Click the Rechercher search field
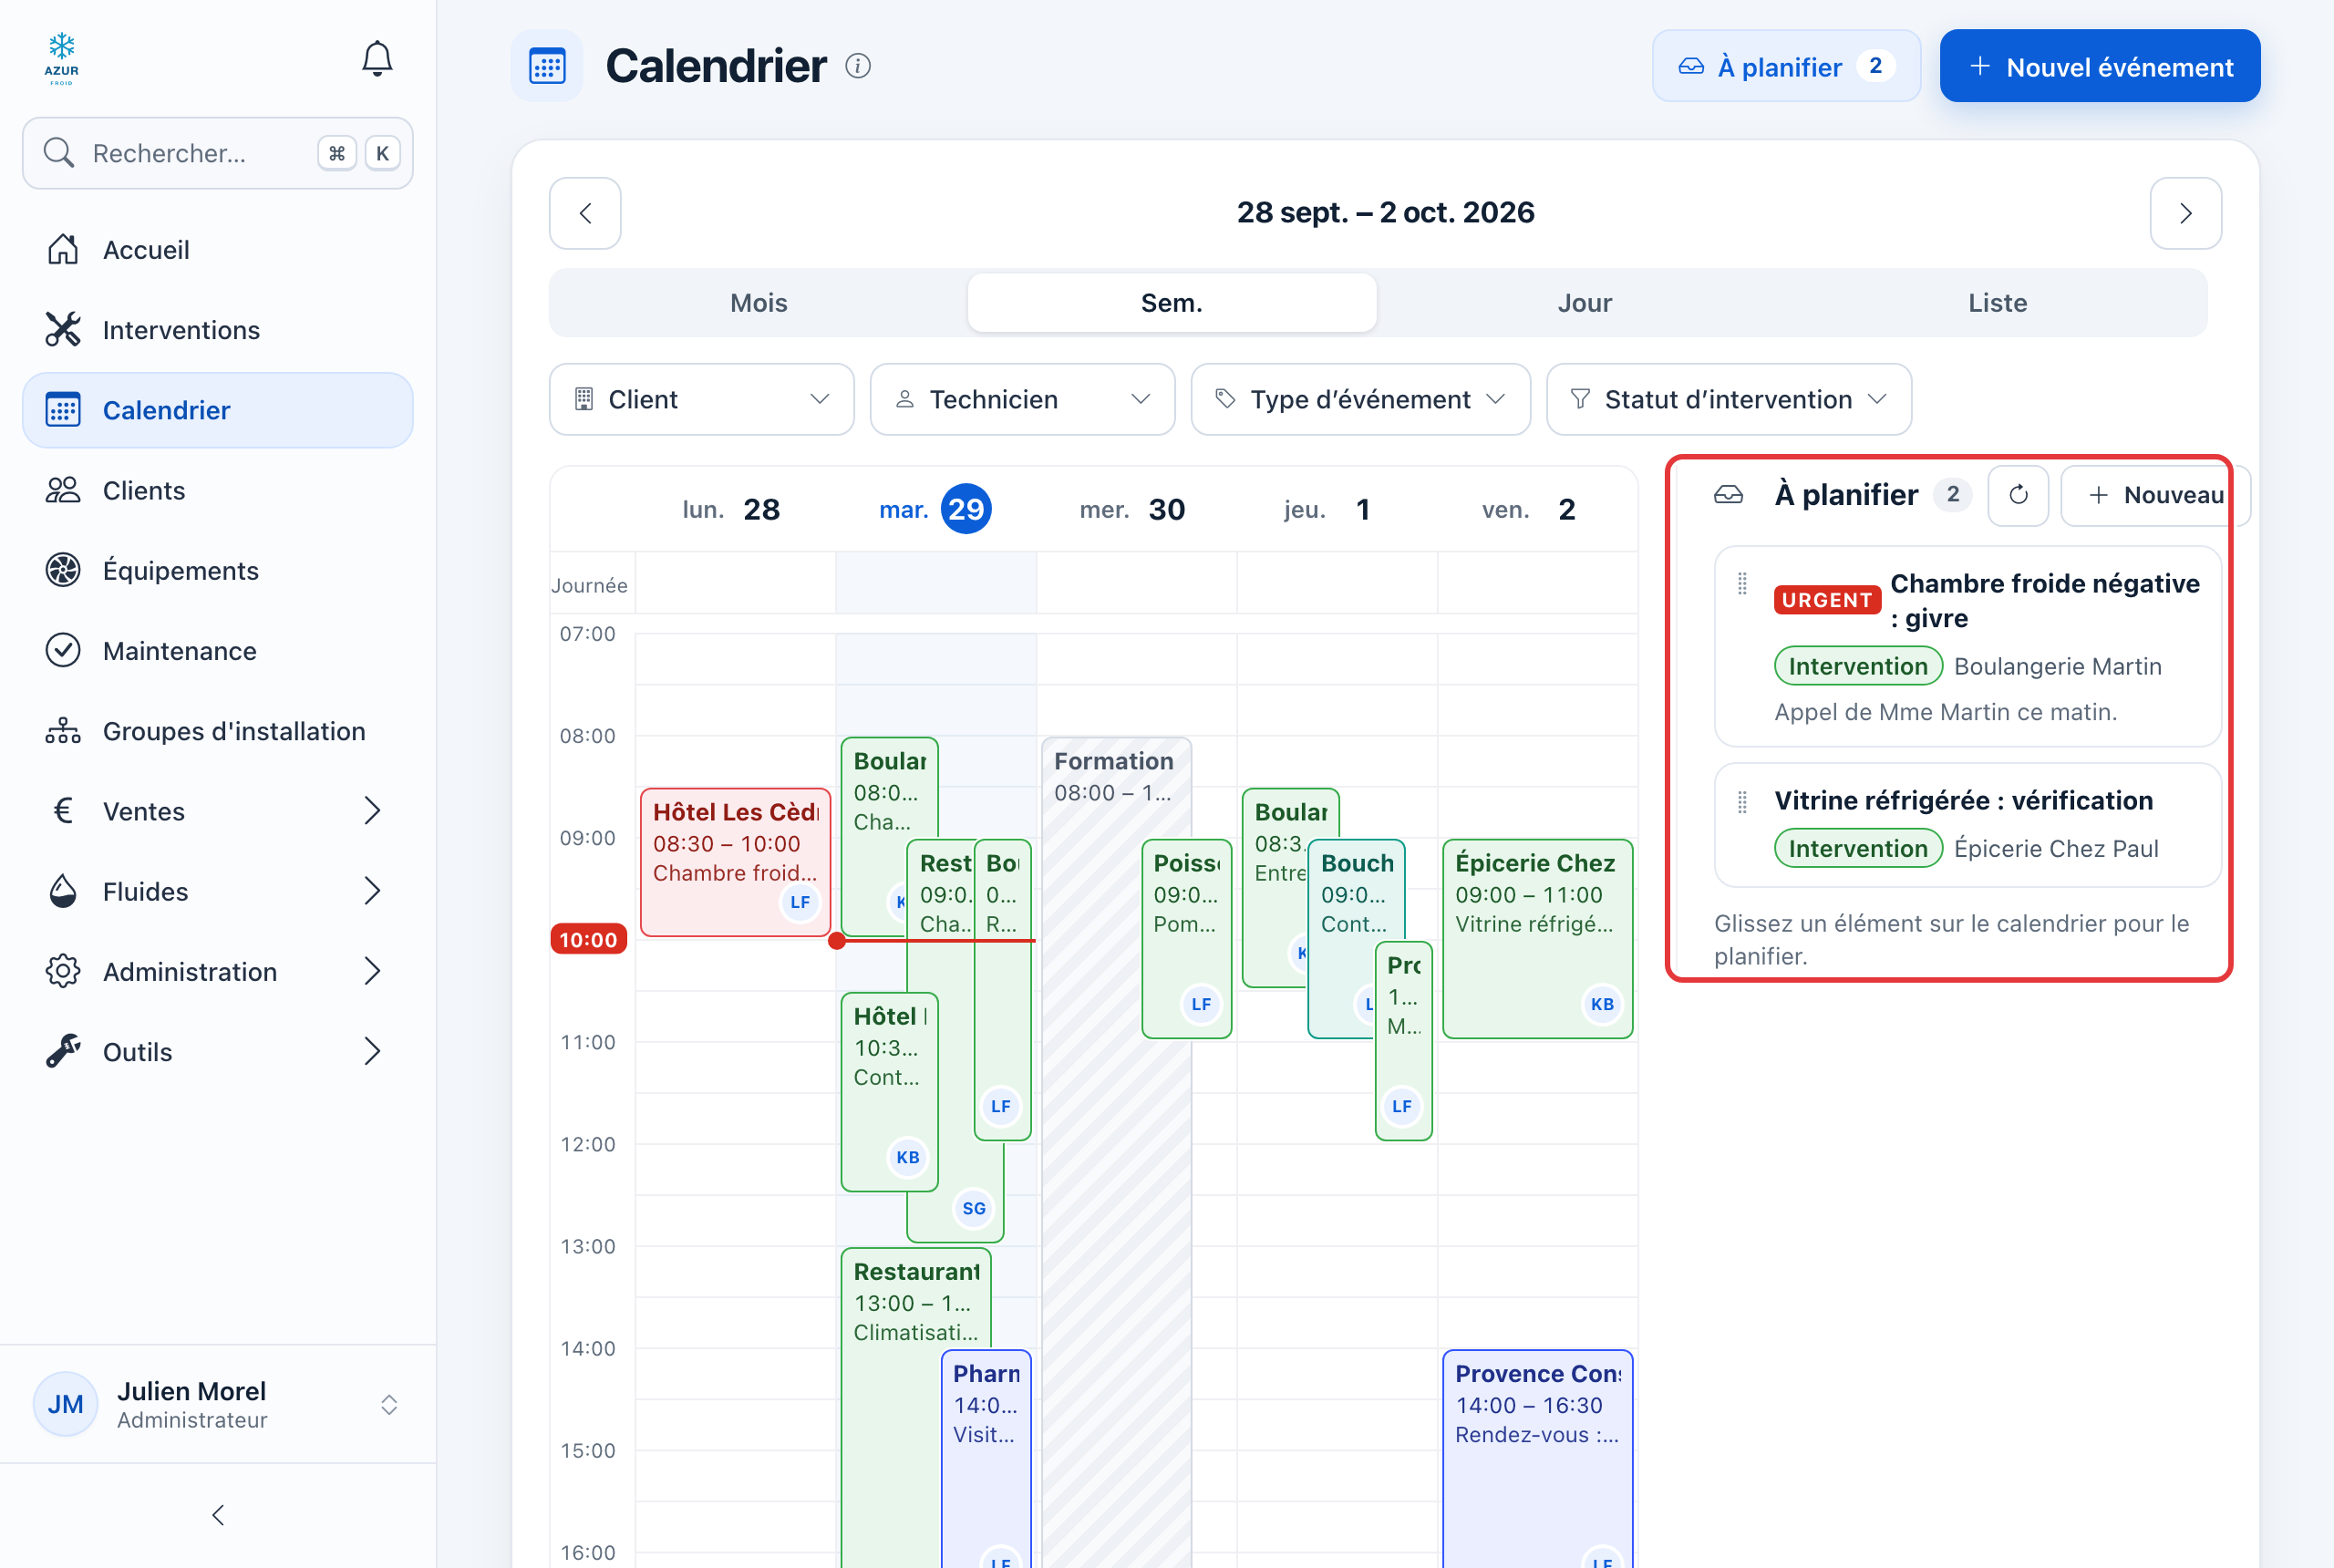 point(218,153)
